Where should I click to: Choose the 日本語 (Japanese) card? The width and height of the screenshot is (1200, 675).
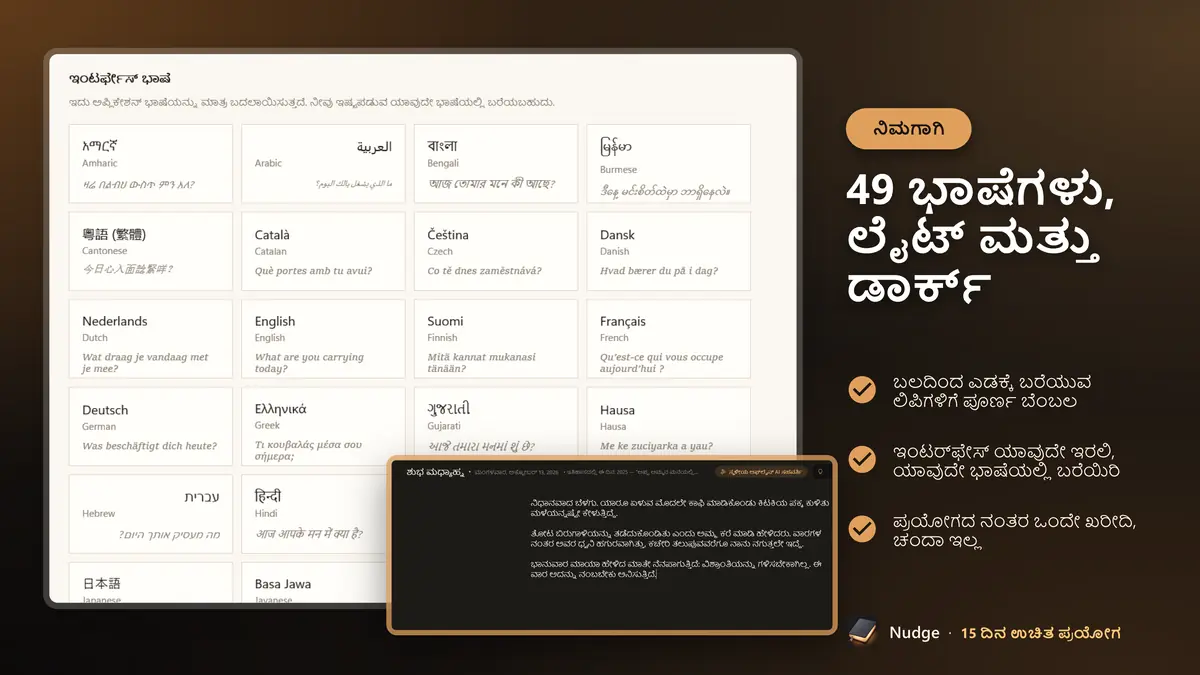click(x=151, y=584)
